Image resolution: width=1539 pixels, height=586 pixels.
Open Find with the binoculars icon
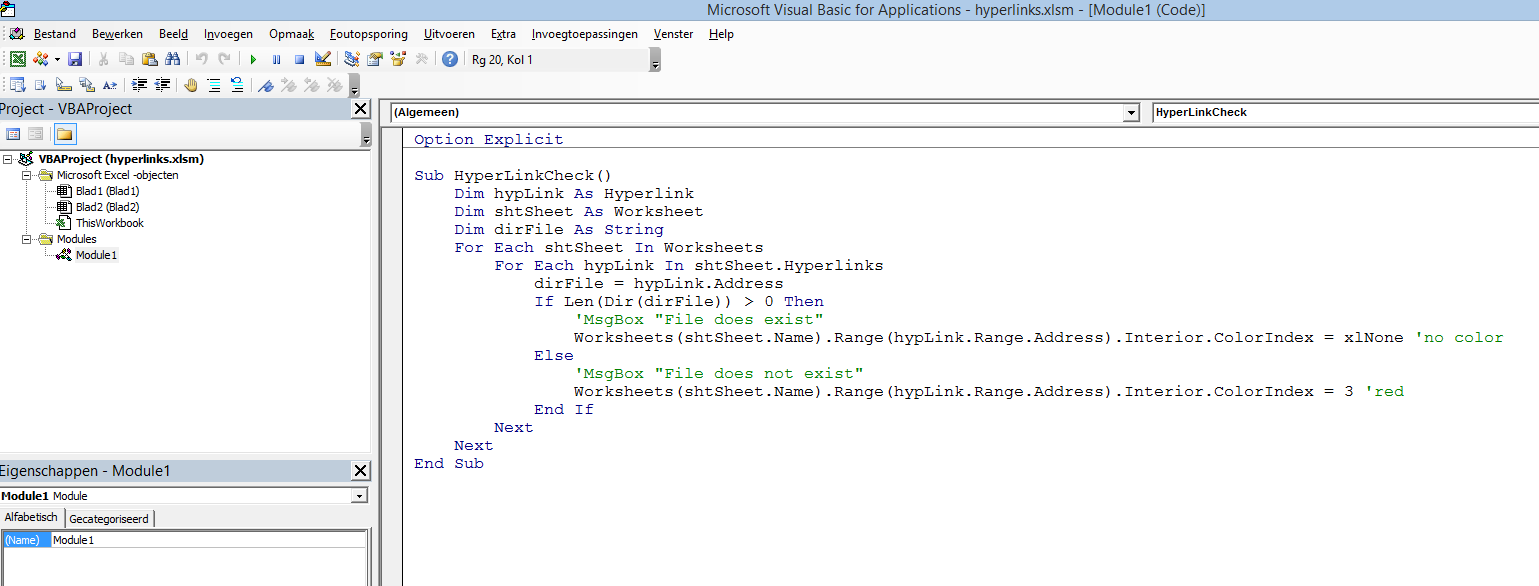coord(172,60)
